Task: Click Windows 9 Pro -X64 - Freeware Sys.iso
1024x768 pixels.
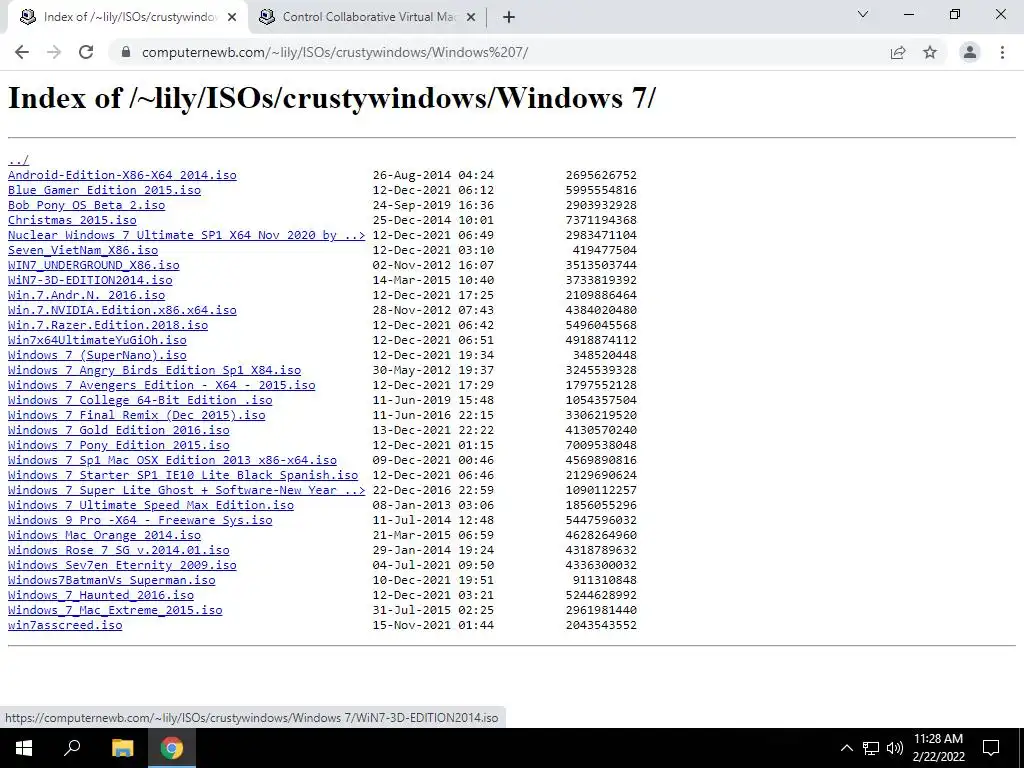Action: click(140, 520)
